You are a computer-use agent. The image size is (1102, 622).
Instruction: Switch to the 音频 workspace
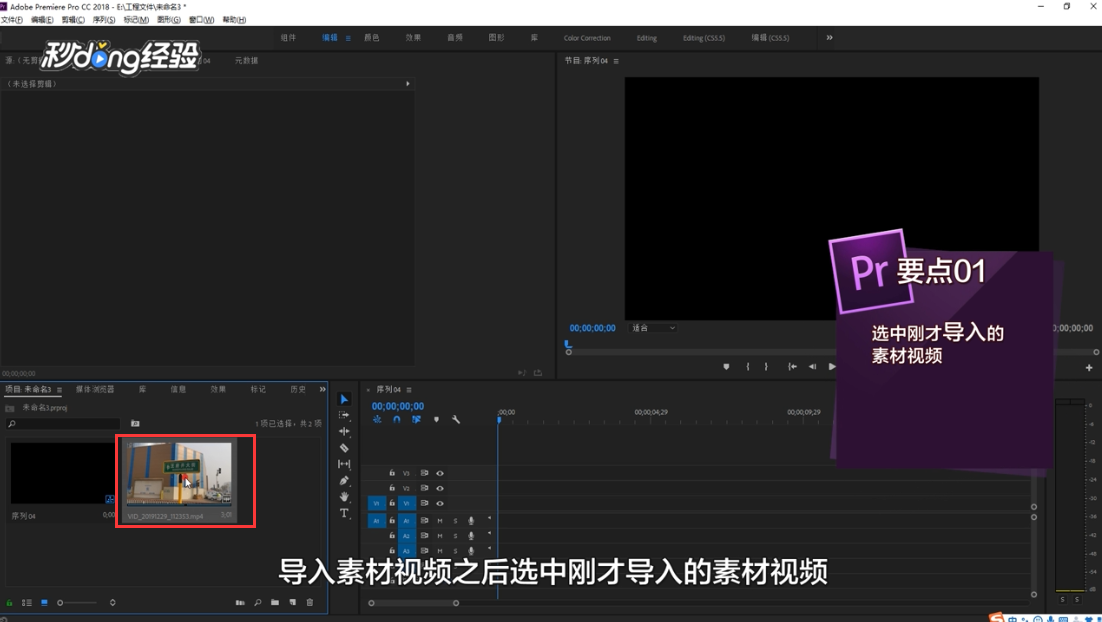coord(455,38)
